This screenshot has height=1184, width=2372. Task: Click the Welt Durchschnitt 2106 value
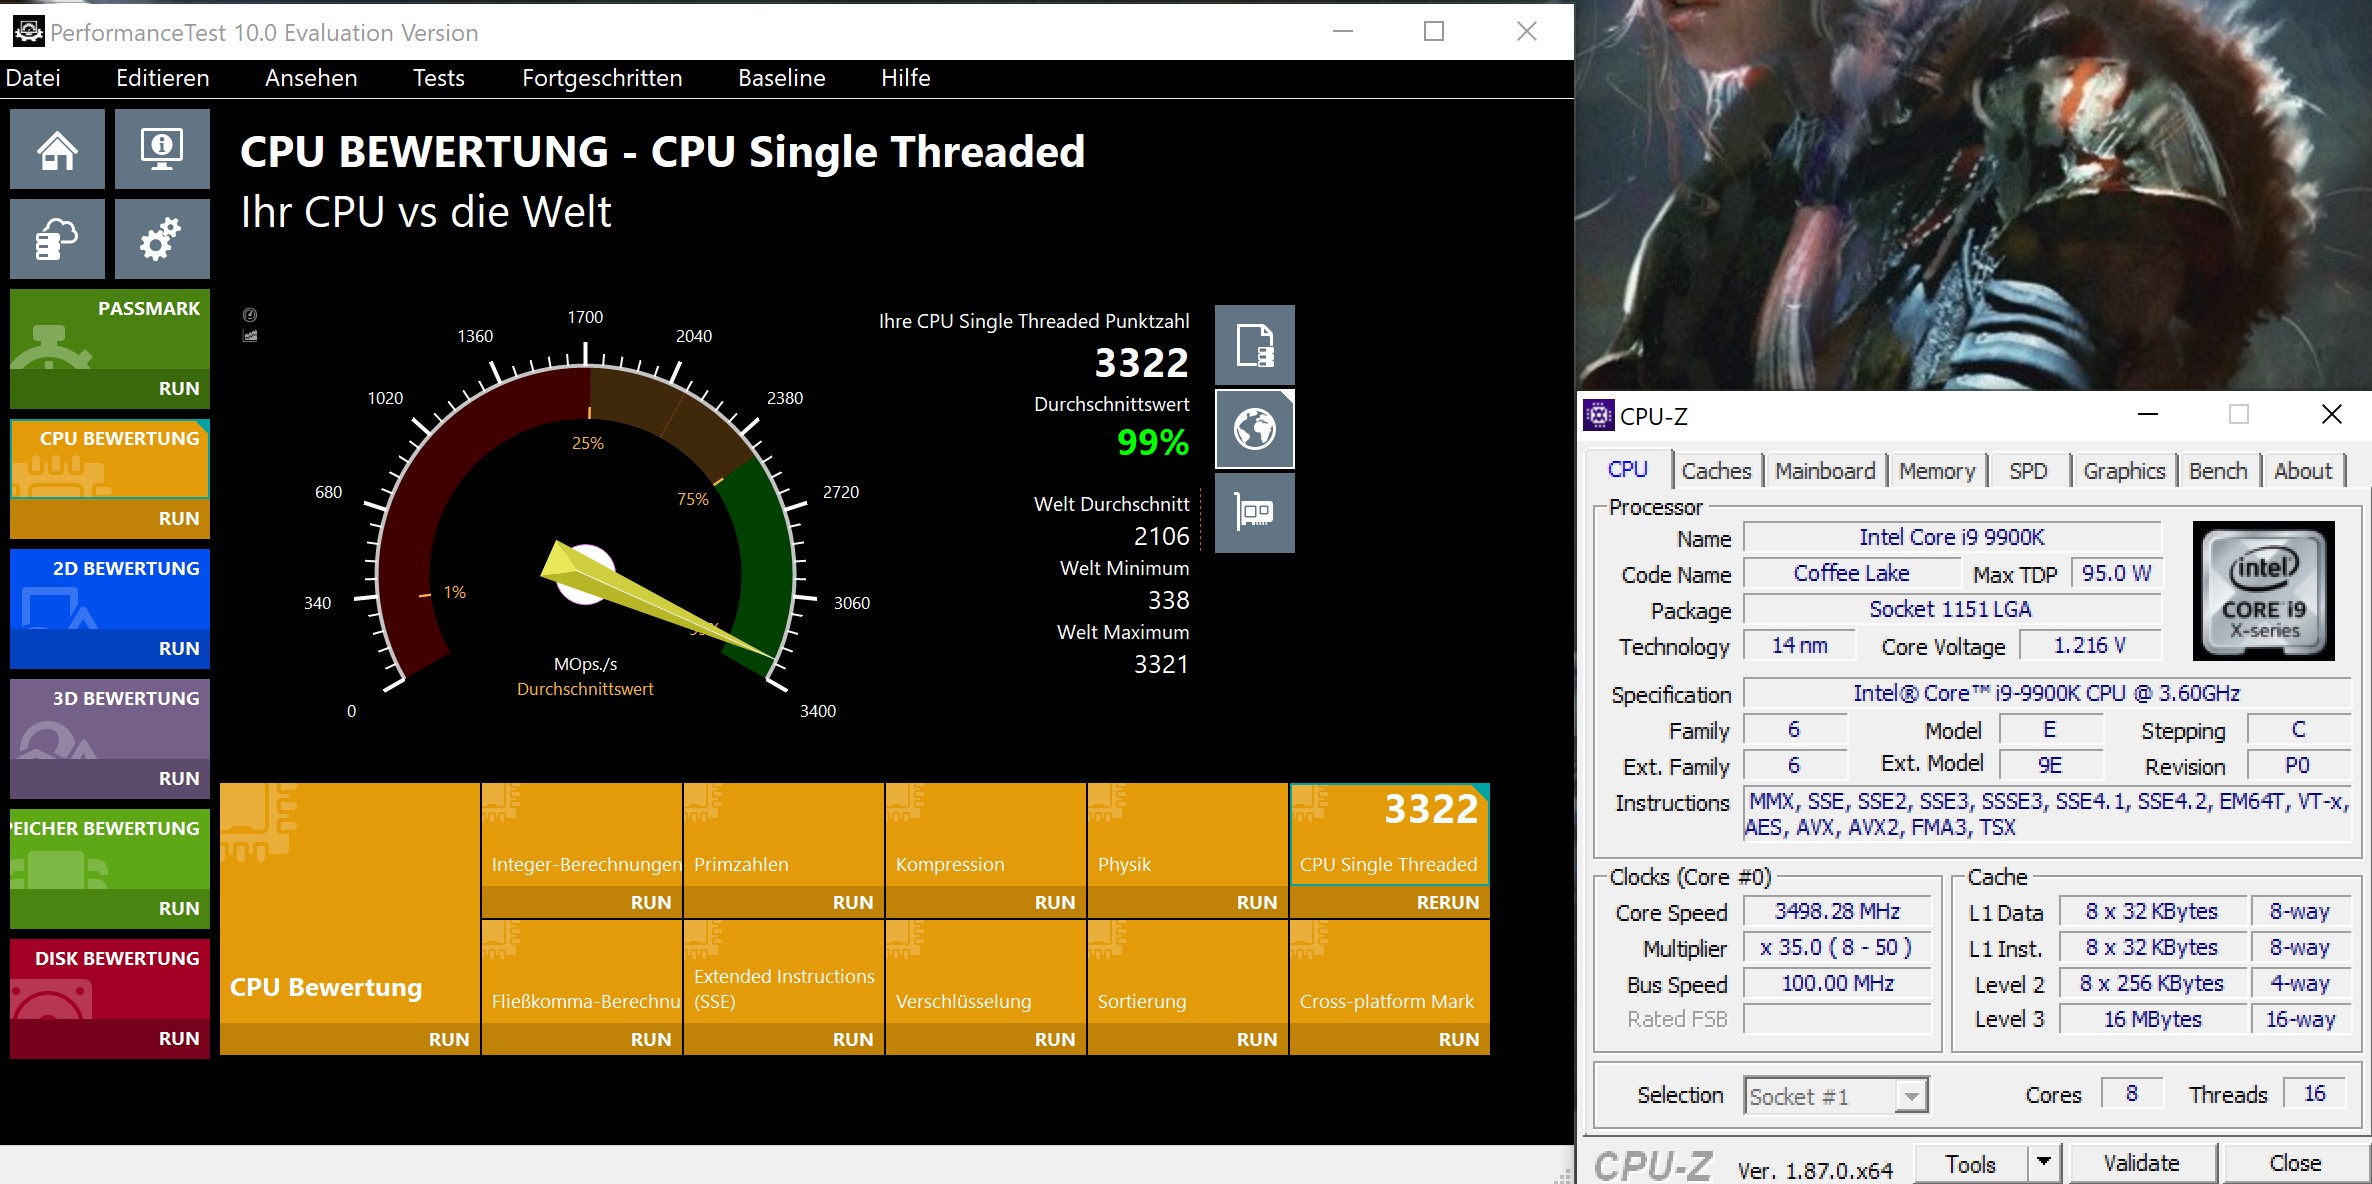click(x=1161, y=536)
